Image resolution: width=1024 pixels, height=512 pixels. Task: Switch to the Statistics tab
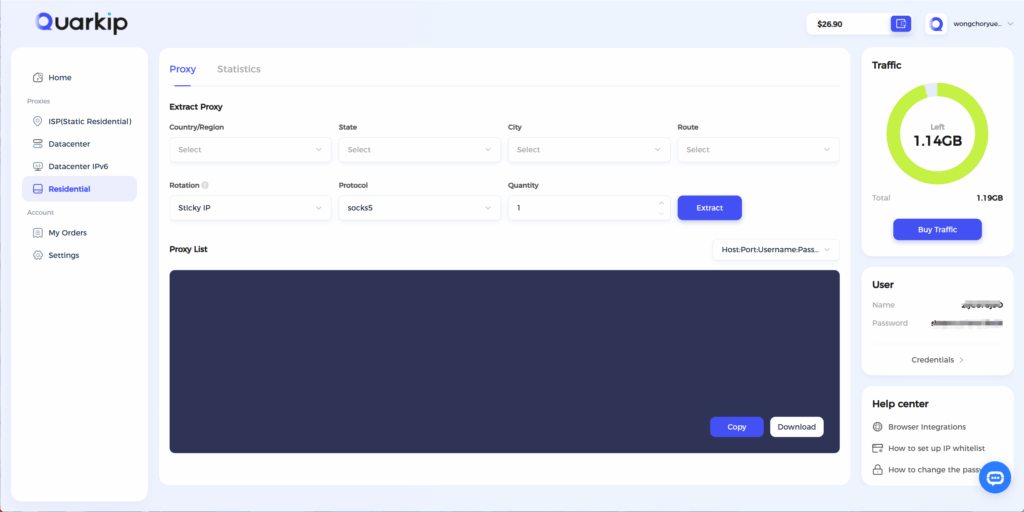[x=239, y=69]
